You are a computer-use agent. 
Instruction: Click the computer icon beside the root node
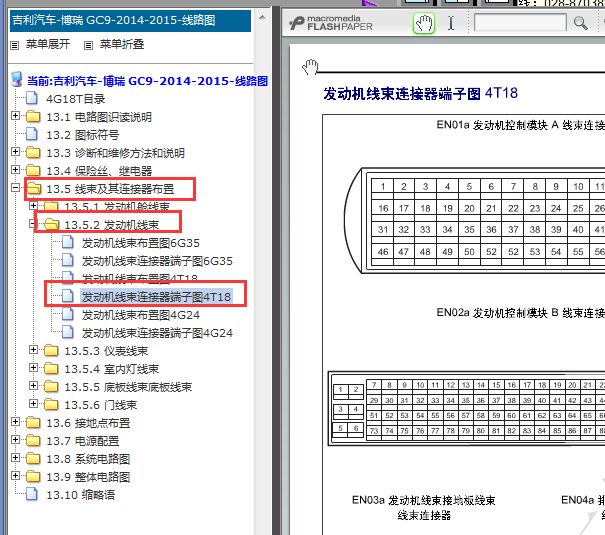pyautogui.click(x=17, y=79)
